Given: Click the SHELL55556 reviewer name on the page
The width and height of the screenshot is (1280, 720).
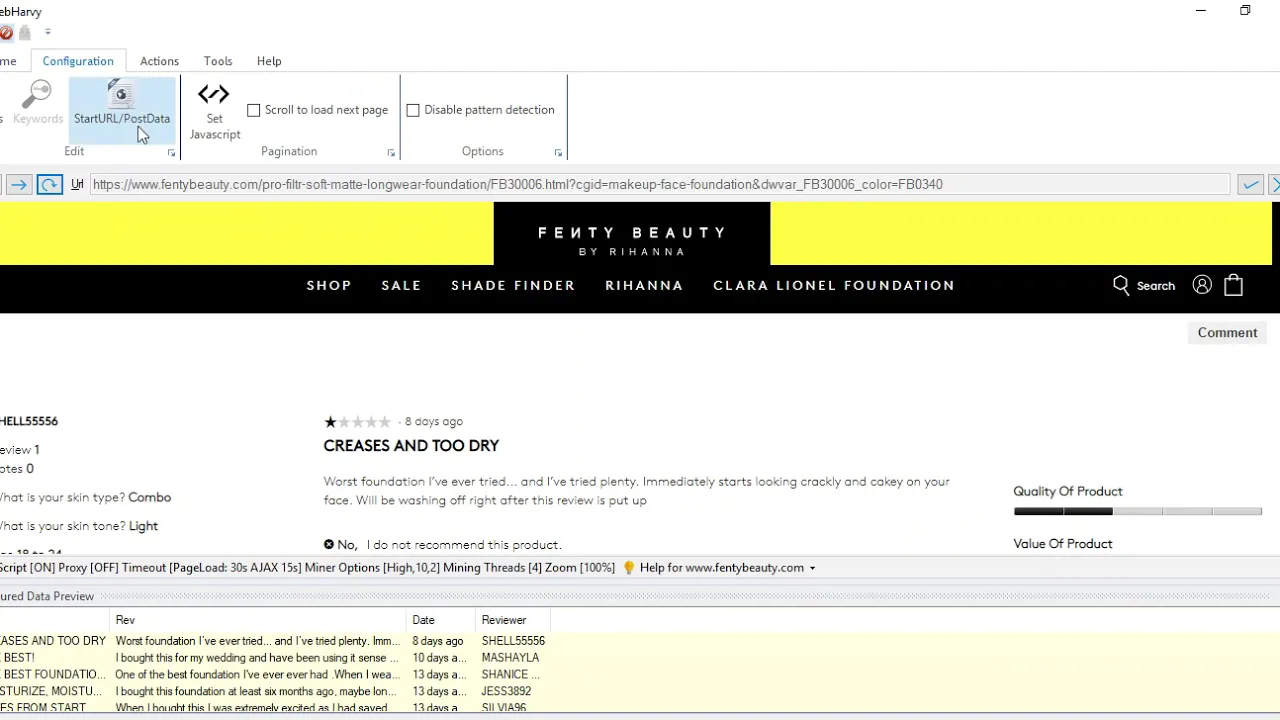Looking at the screenshot, I should [28, 422].
